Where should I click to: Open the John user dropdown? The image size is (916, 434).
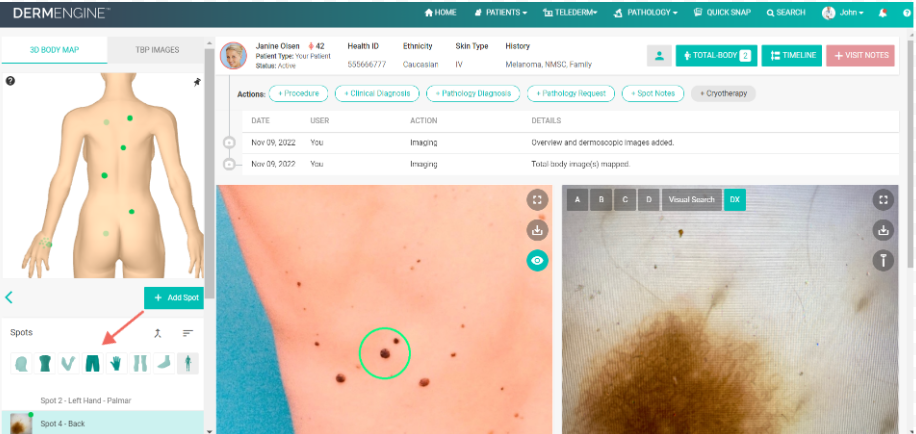point(843,12)
